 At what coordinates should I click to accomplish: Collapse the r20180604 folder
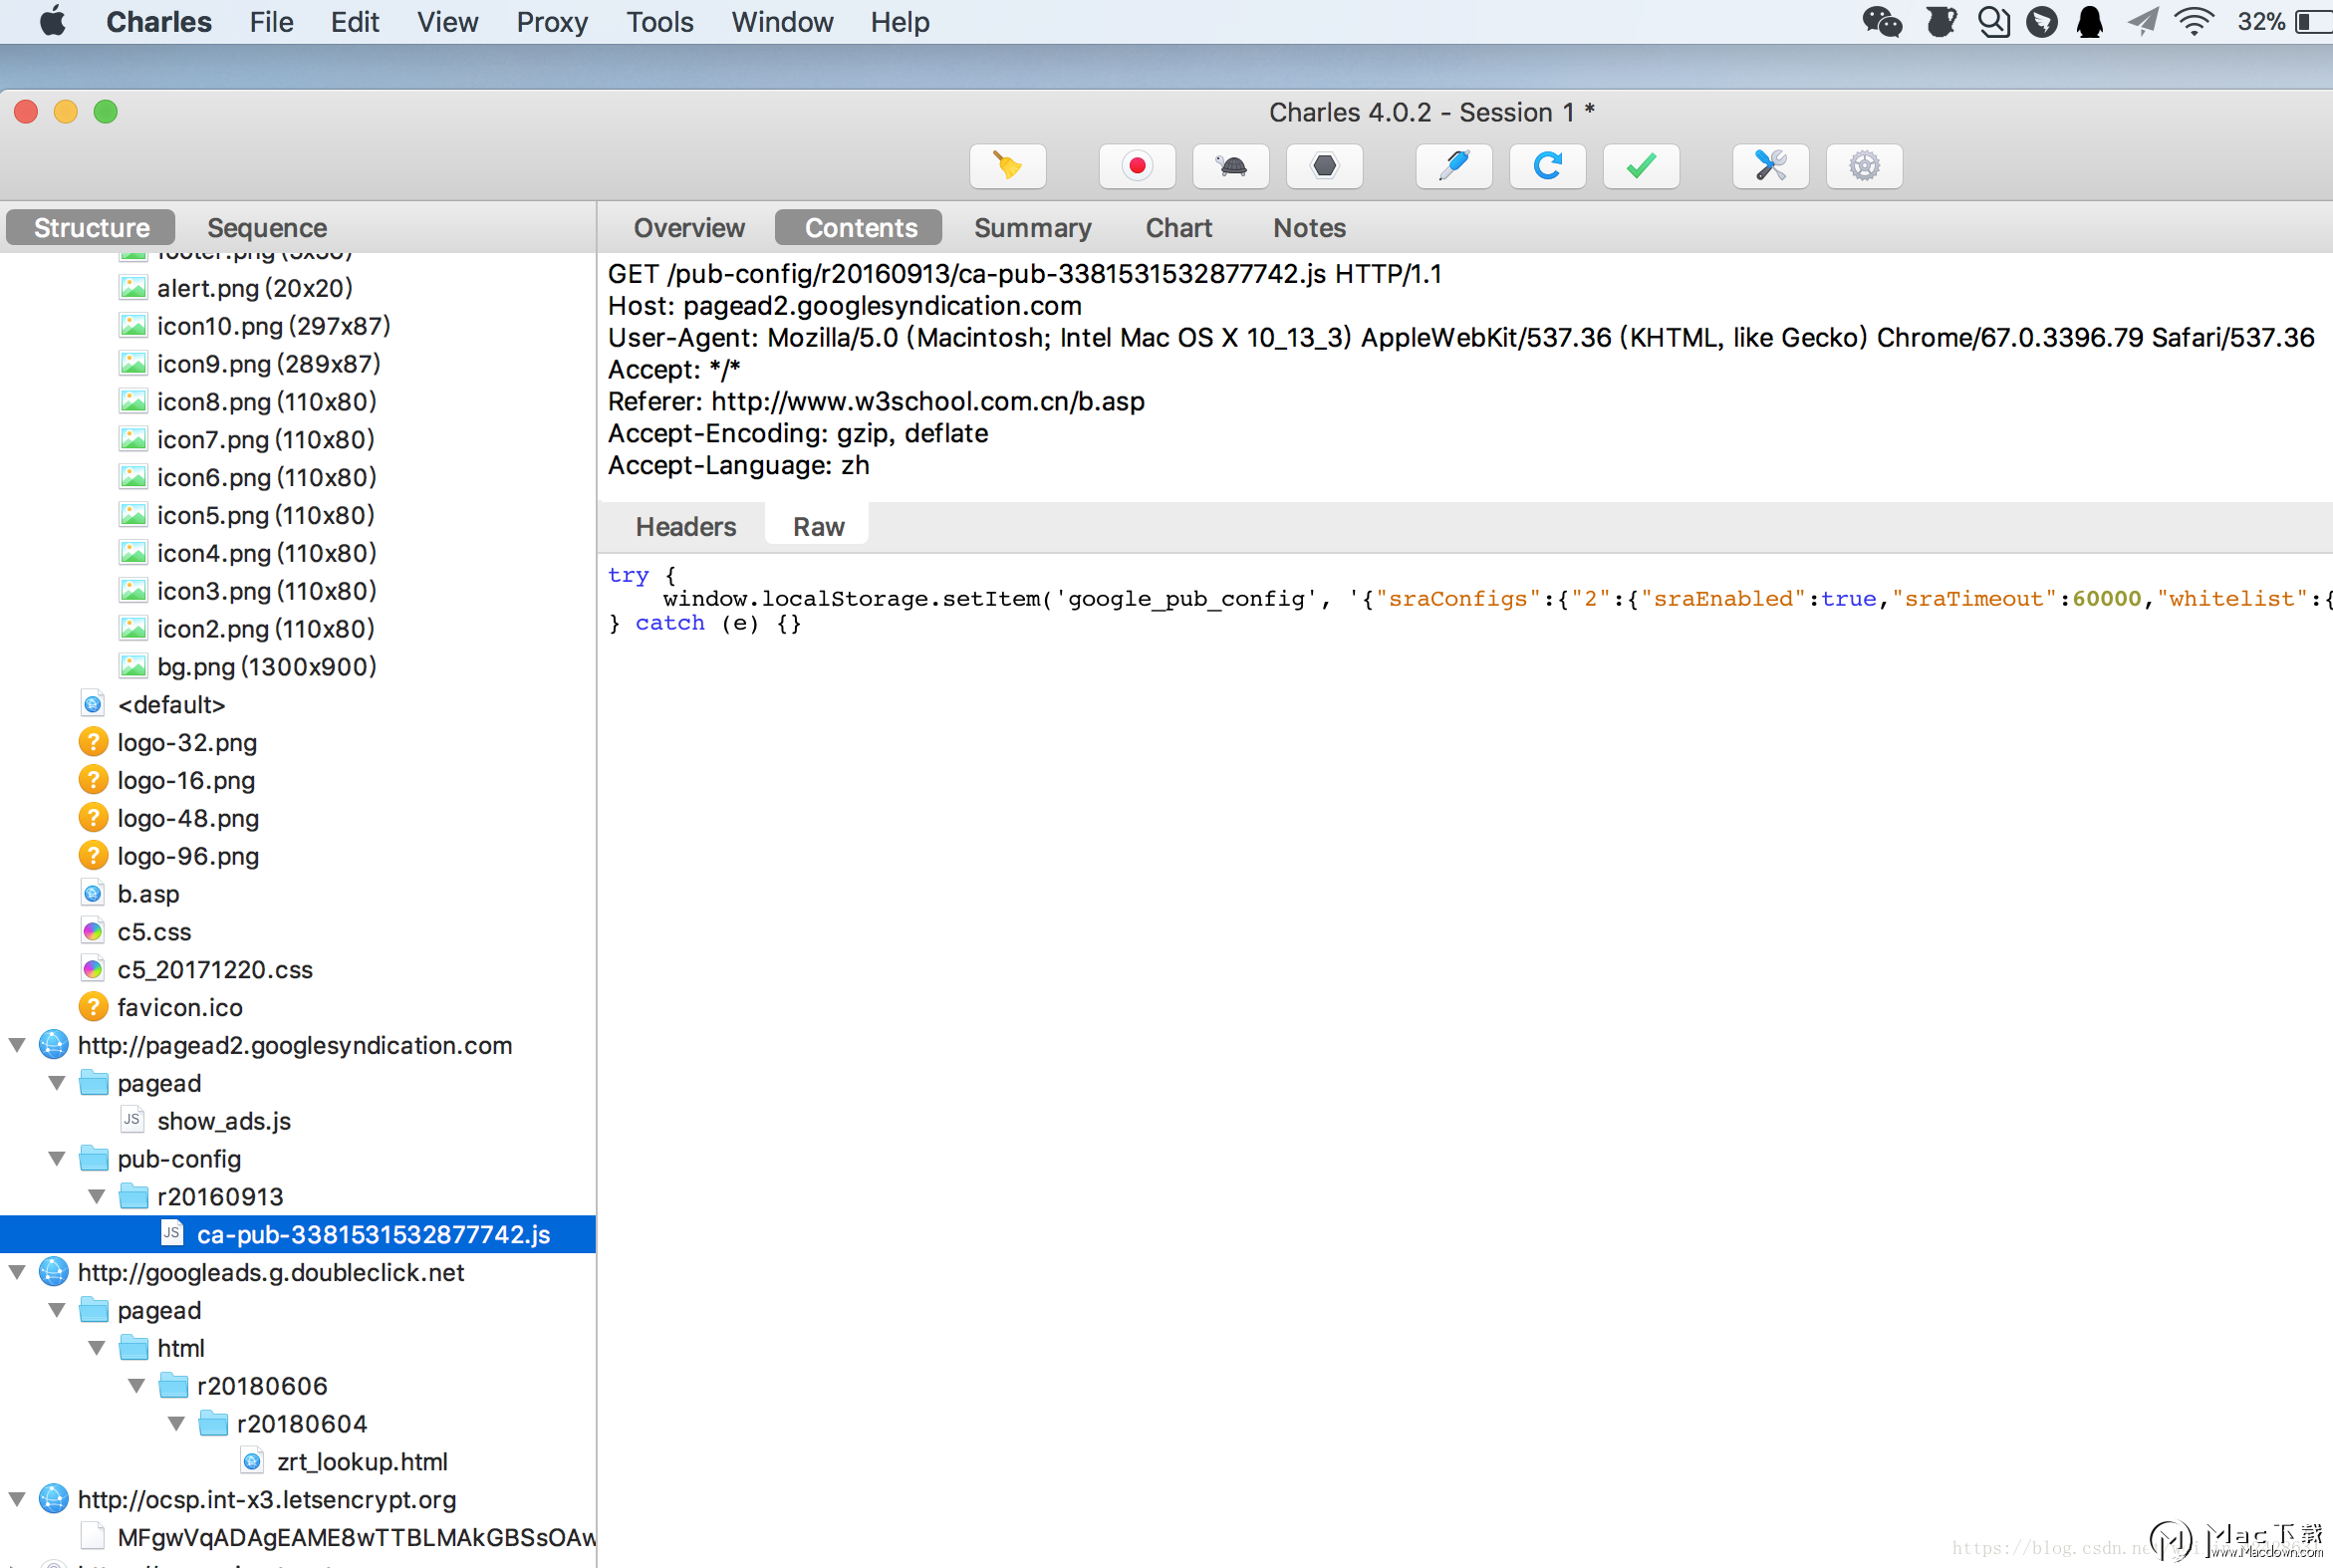point(177,1424)
